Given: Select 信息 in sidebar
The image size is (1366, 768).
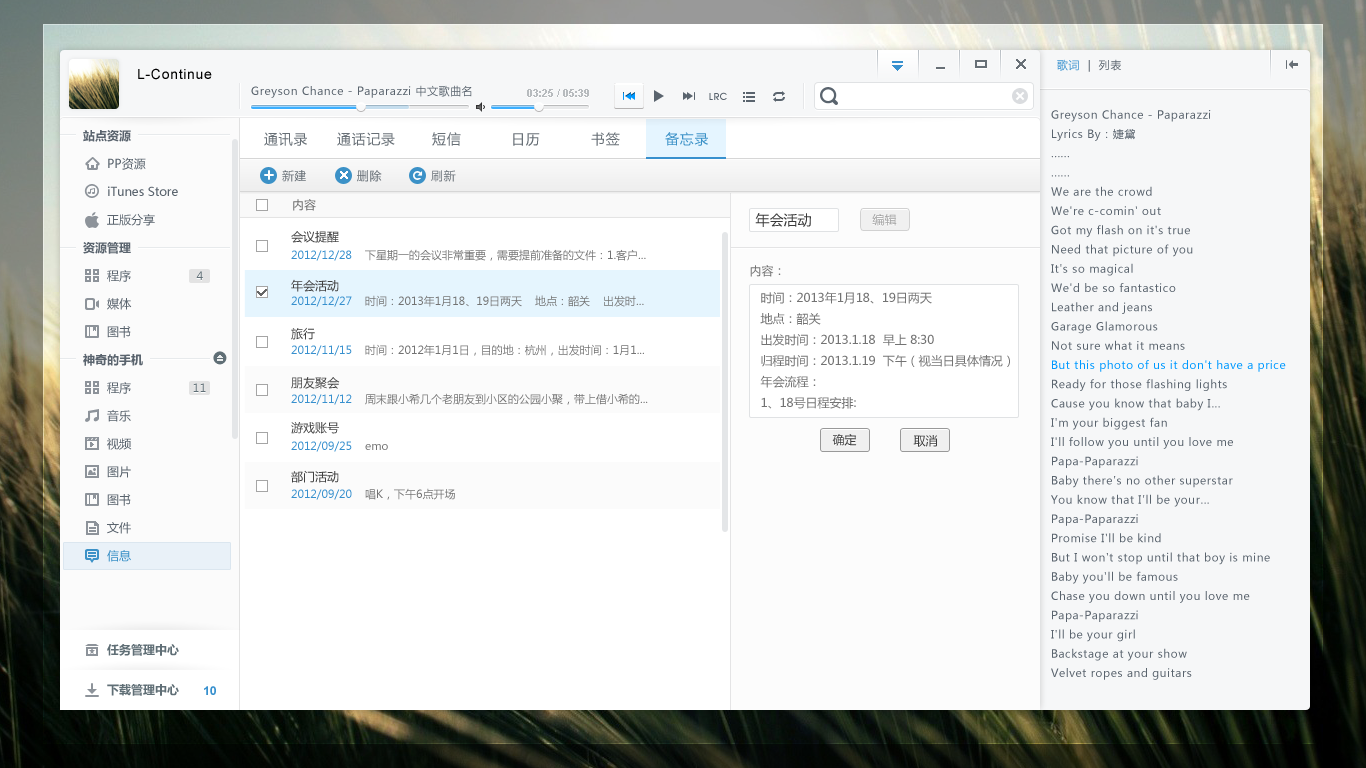Looking at the screenshot, I should [x=147, y=556].
